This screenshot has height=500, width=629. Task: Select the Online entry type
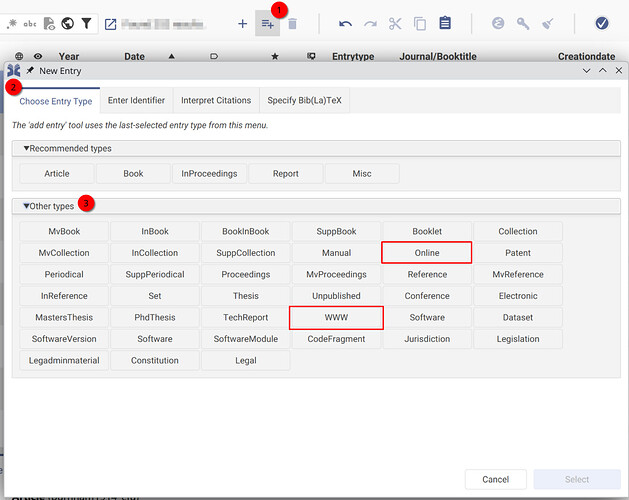(427, 253)
